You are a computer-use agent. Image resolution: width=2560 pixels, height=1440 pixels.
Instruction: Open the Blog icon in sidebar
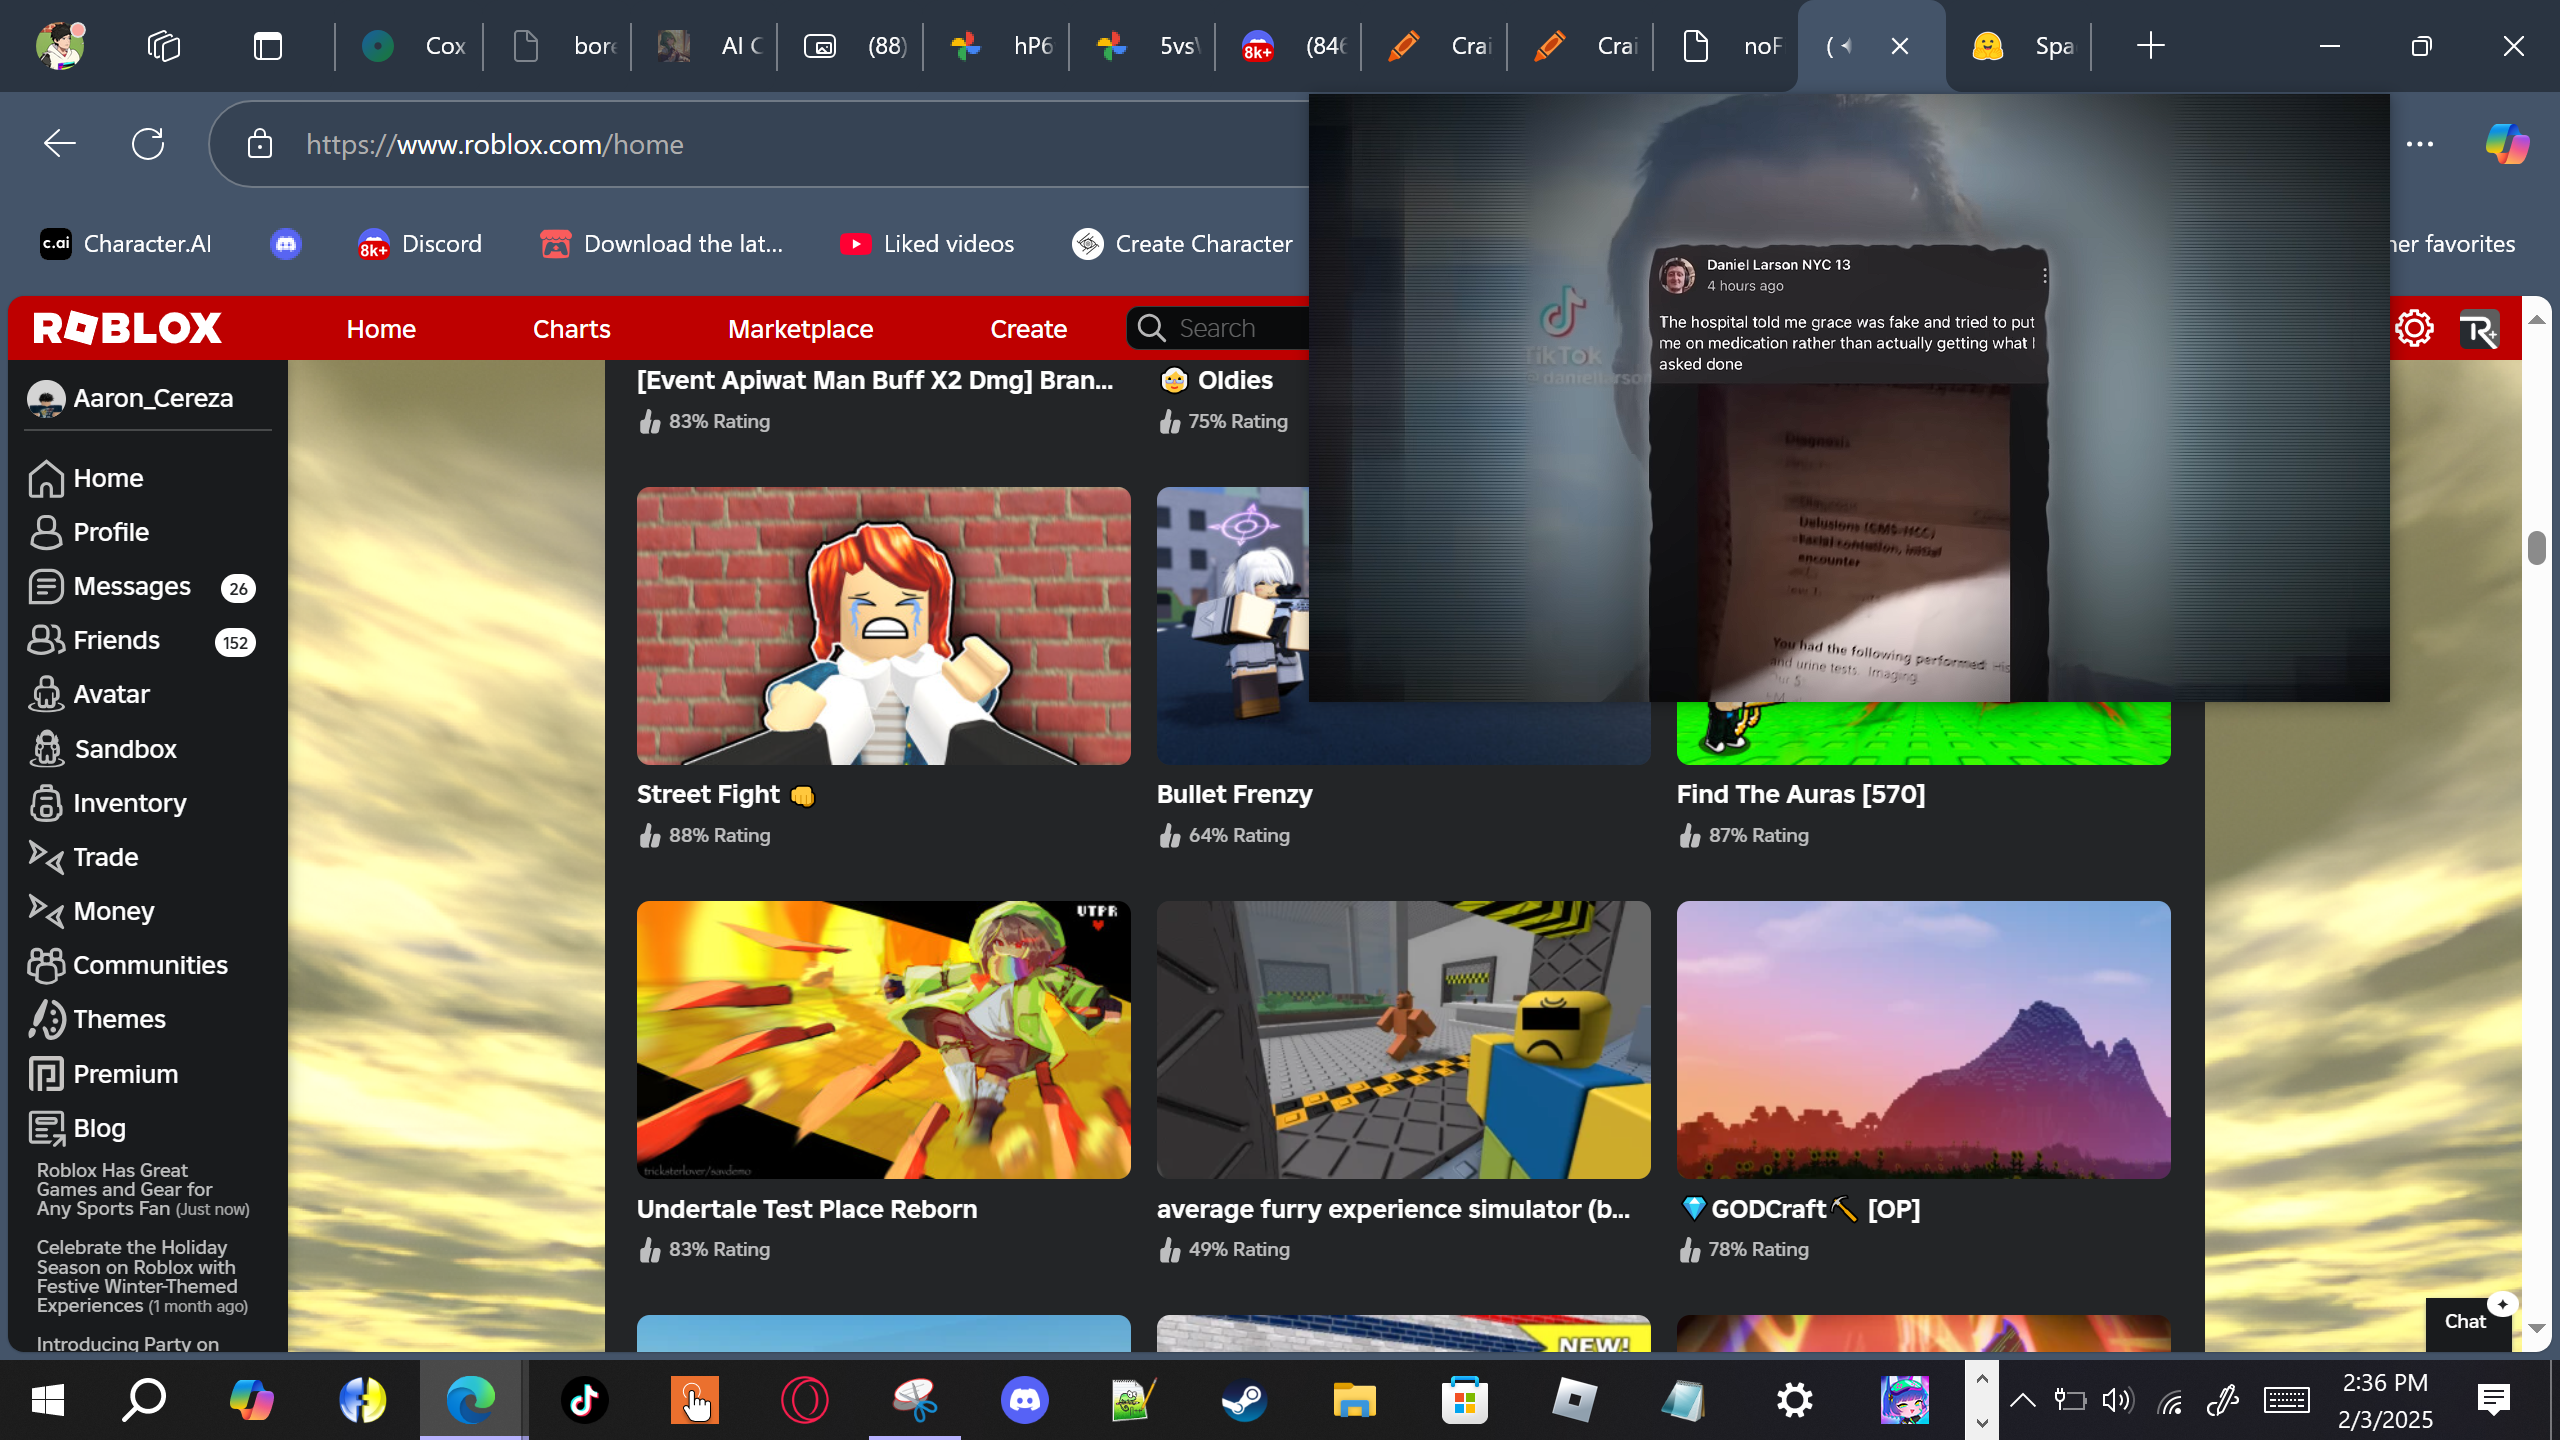click(46, 1128)
